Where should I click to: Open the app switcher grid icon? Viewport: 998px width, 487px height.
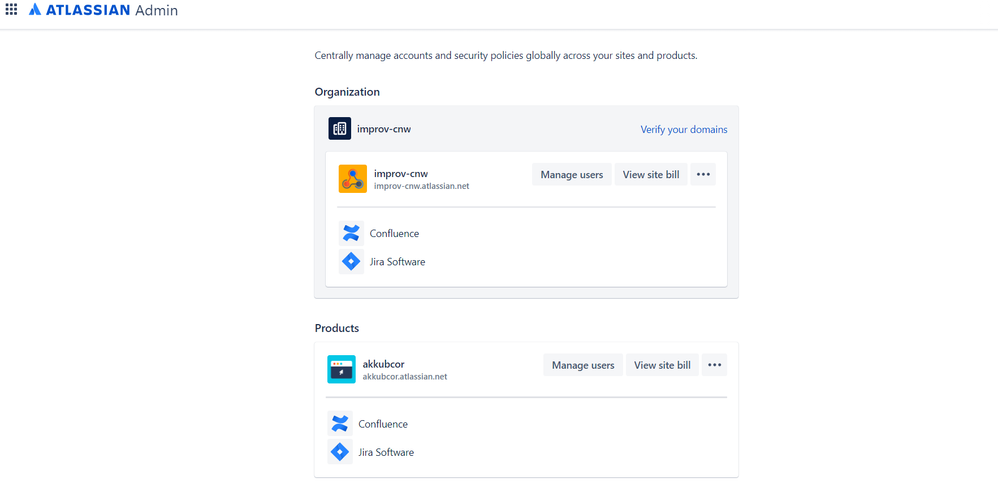click(x=11, y=9)
